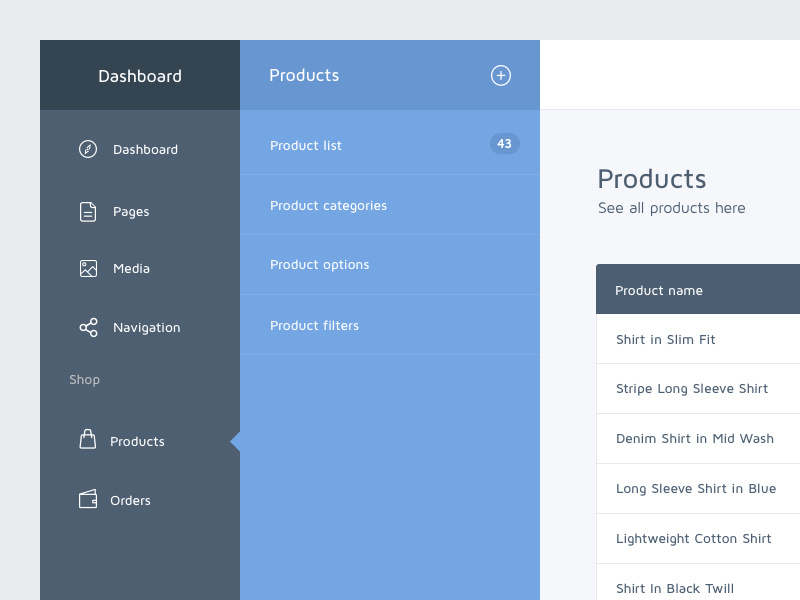
Task: Select Denim Shirt in Mid Wash
Action: (x=694, y=438)
